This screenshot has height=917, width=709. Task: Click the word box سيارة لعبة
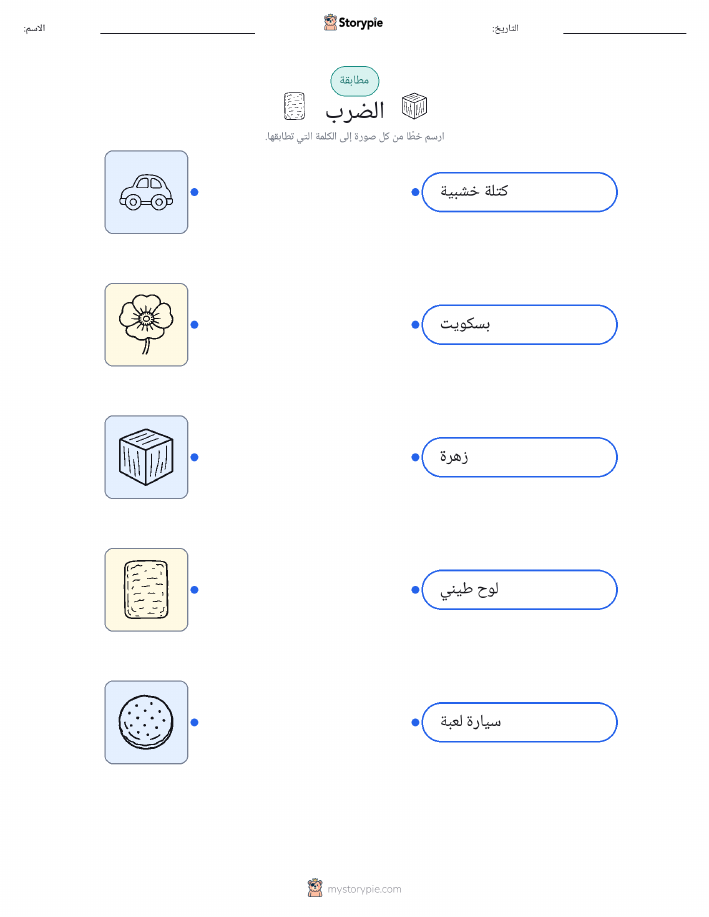519,722
